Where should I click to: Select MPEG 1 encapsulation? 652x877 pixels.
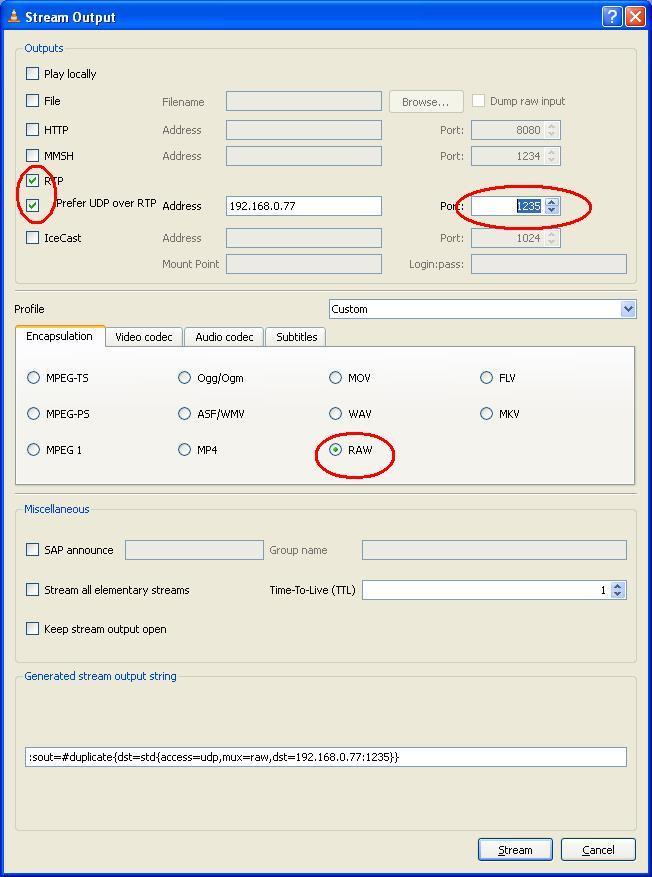coord(34,450)
